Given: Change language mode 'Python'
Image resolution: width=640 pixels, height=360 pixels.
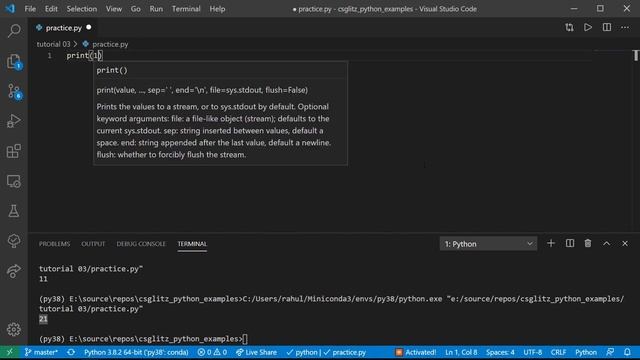Looking at the screenshot, I should pyautogui.click(x=586, y=352).
